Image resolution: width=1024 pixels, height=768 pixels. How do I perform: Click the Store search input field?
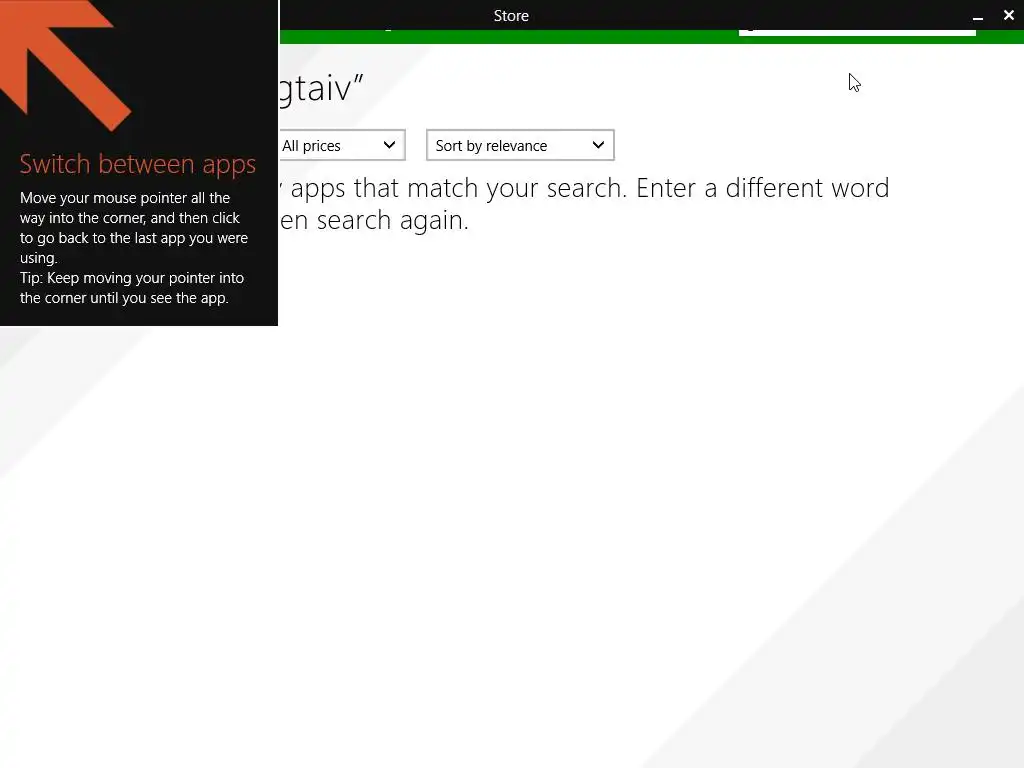click(x=857, y=32)
